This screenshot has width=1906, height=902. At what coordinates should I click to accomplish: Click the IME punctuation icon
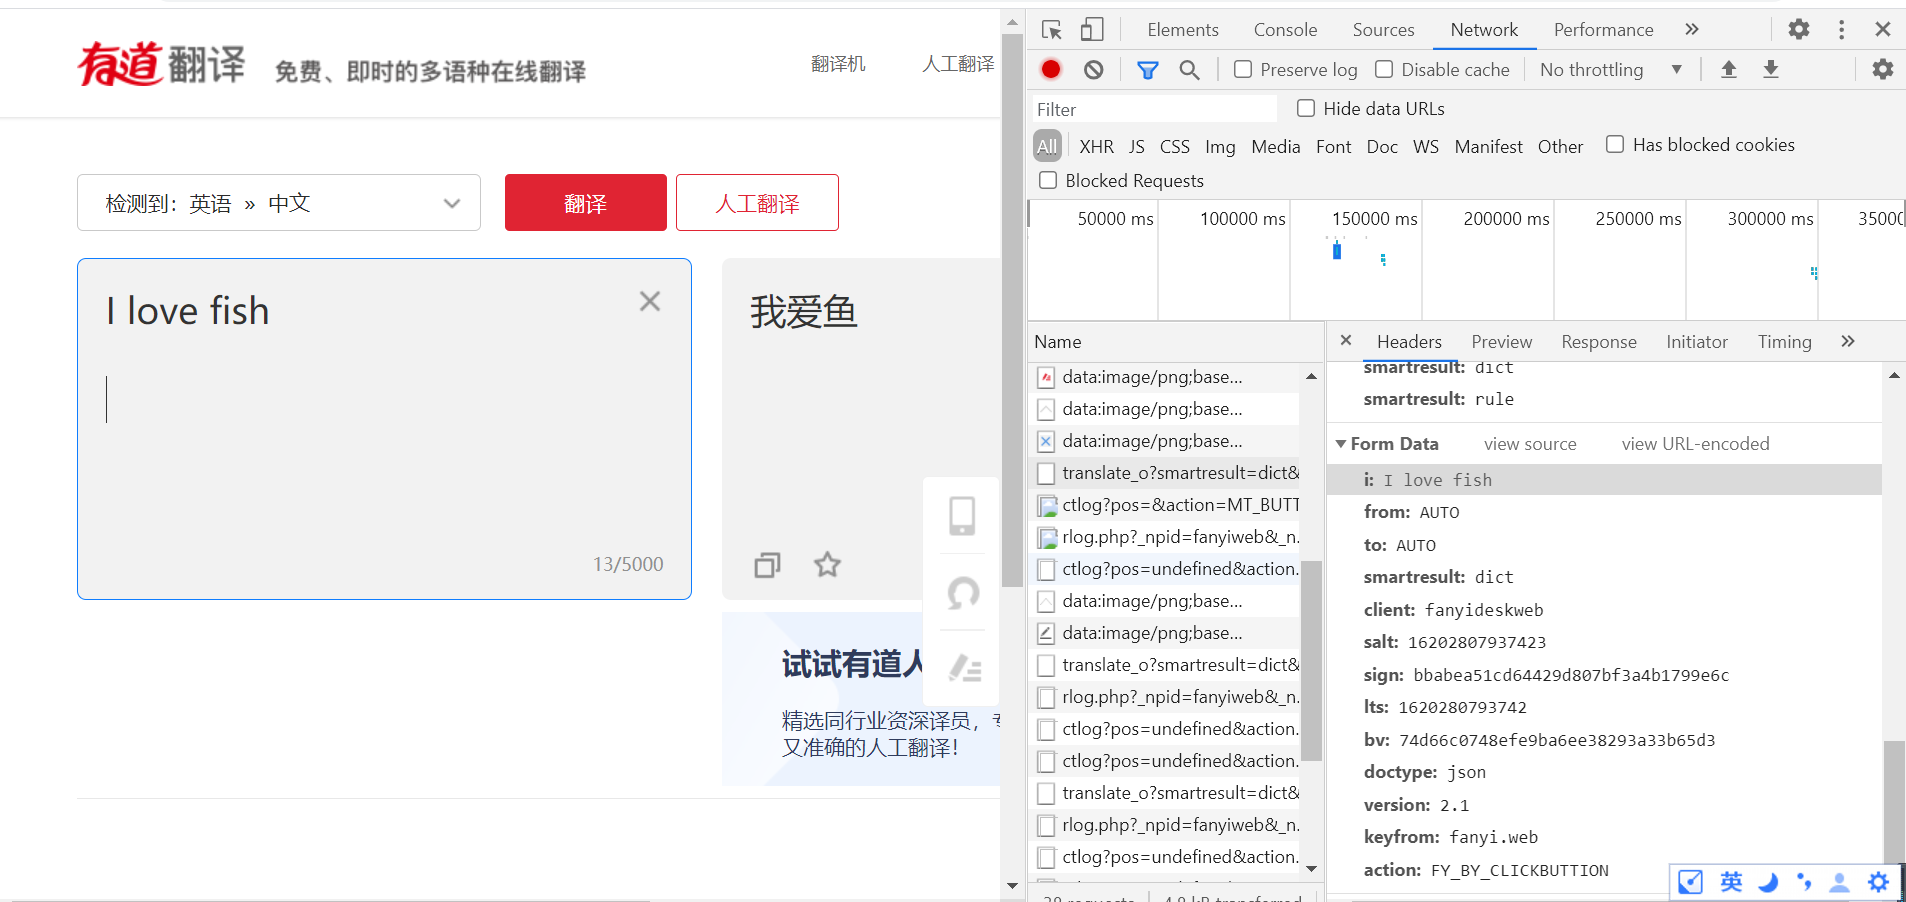tap(1804, 881)
